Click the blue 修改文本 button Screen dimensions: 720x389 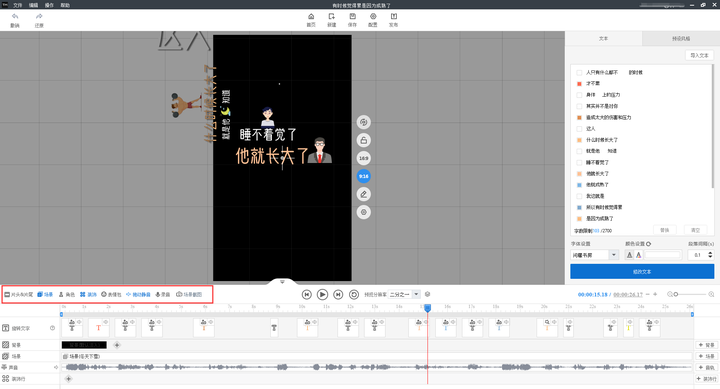[642, 271]
